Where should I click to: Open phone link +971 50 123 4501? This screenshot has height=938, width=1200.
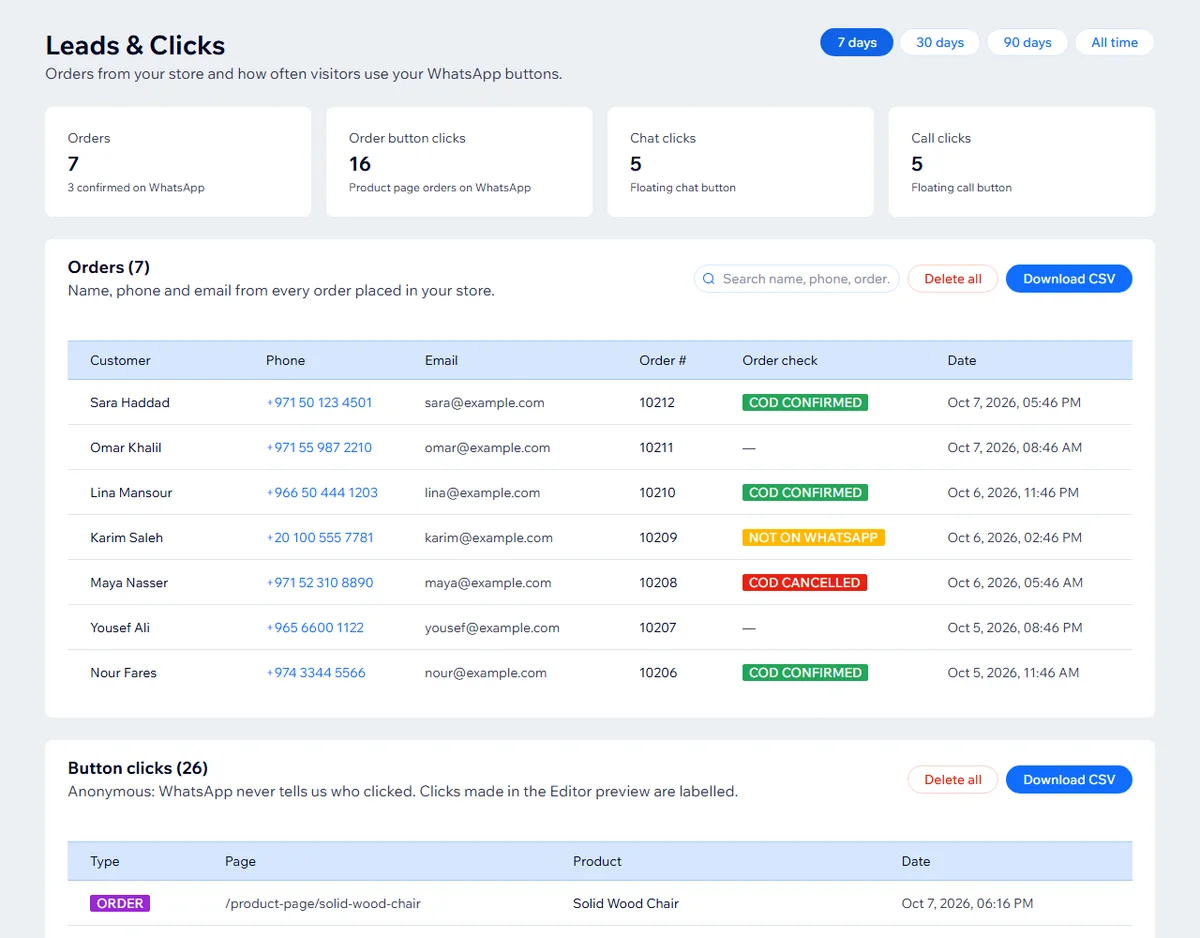319,403
